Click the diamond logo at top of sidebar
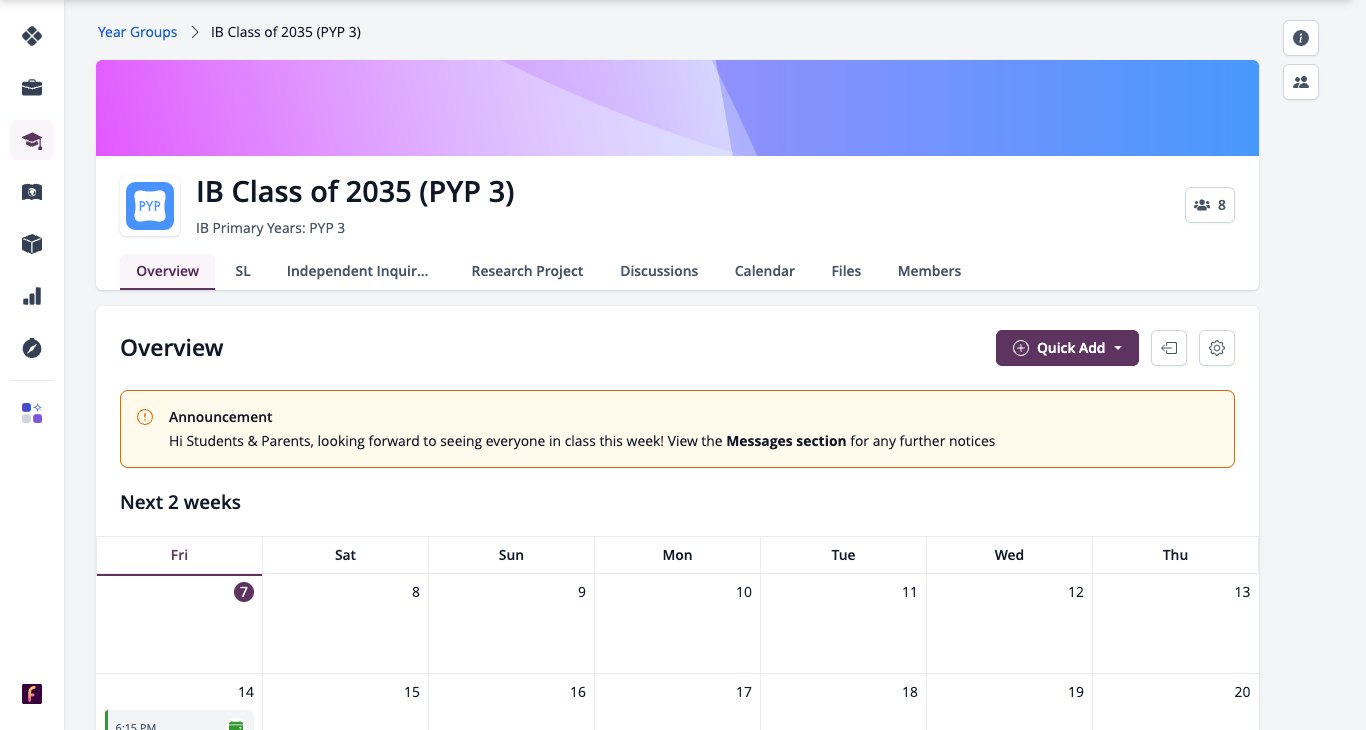Viewport: 1366px width, 730px height. [x=32, y=36]
